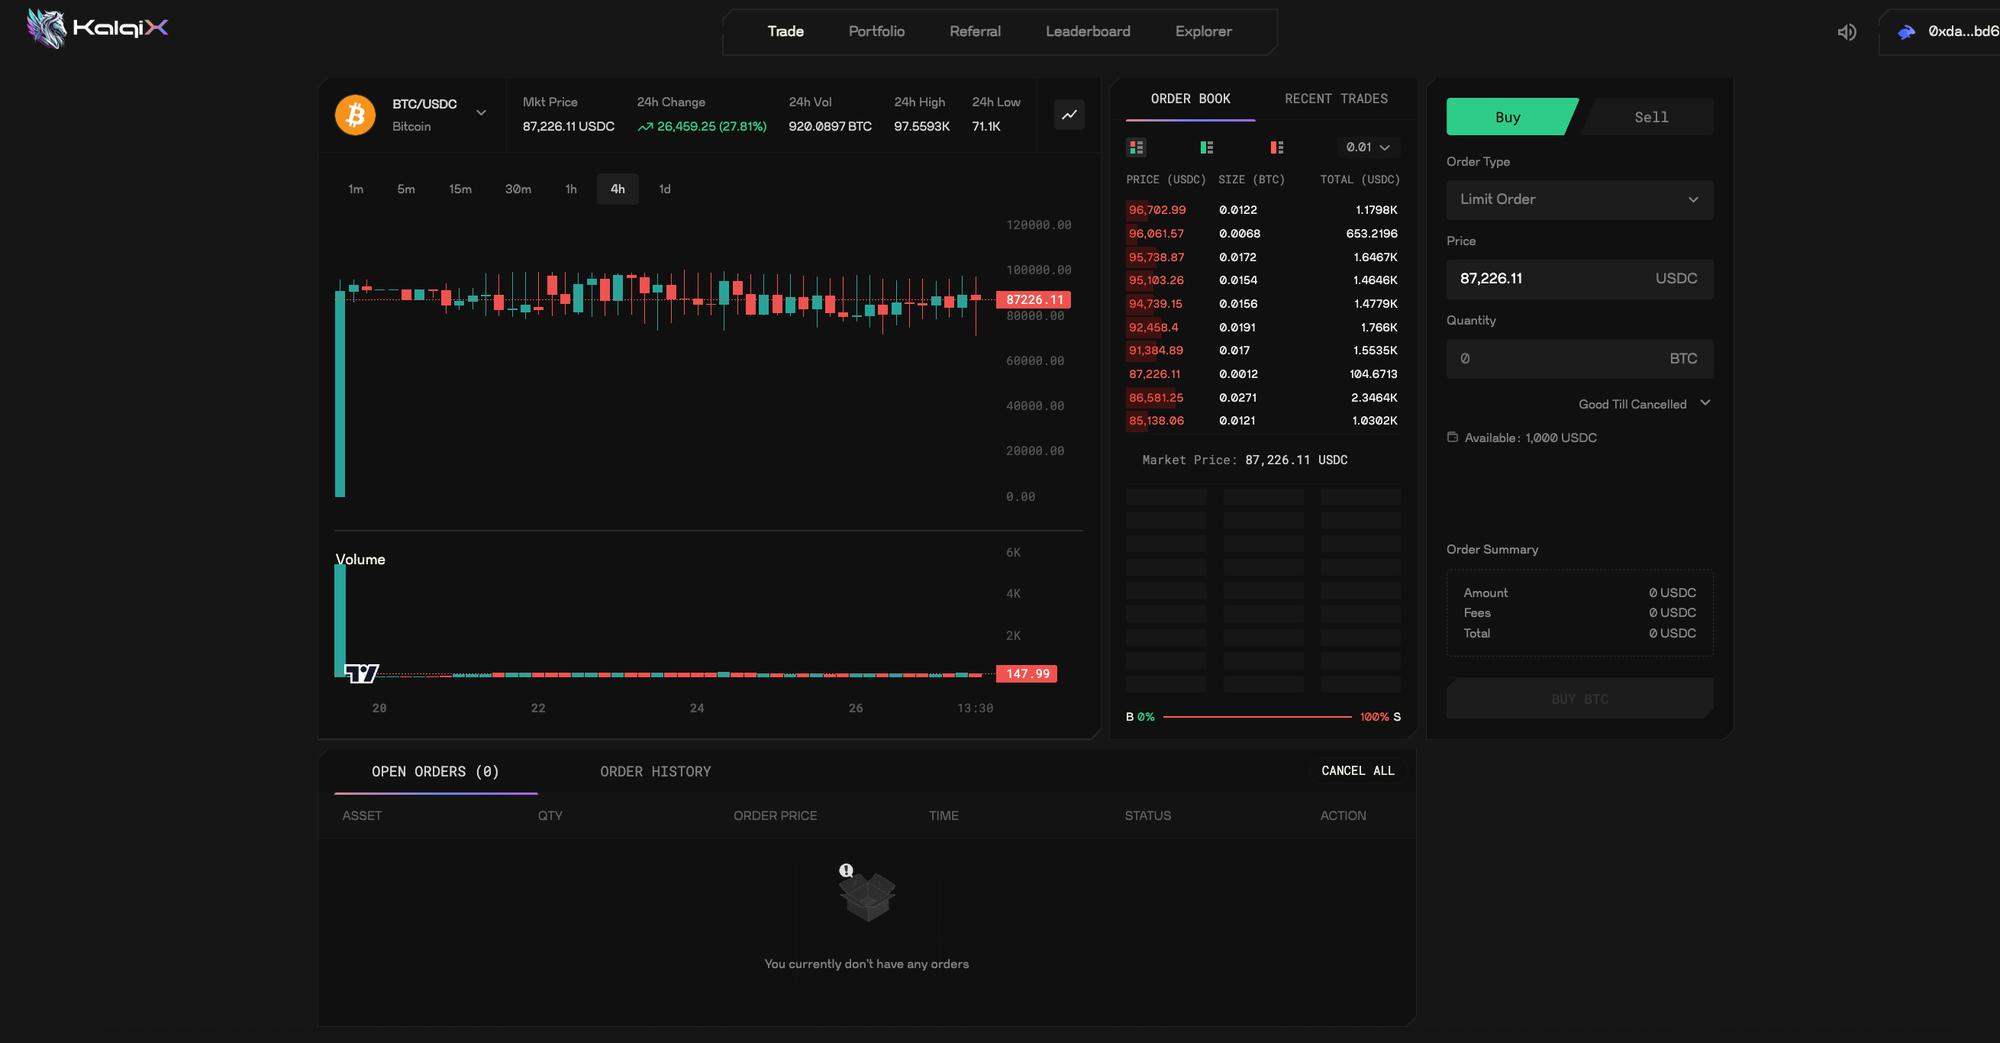
Task: Switch to the Recent Trades tab
Action: click(1335, 99)
